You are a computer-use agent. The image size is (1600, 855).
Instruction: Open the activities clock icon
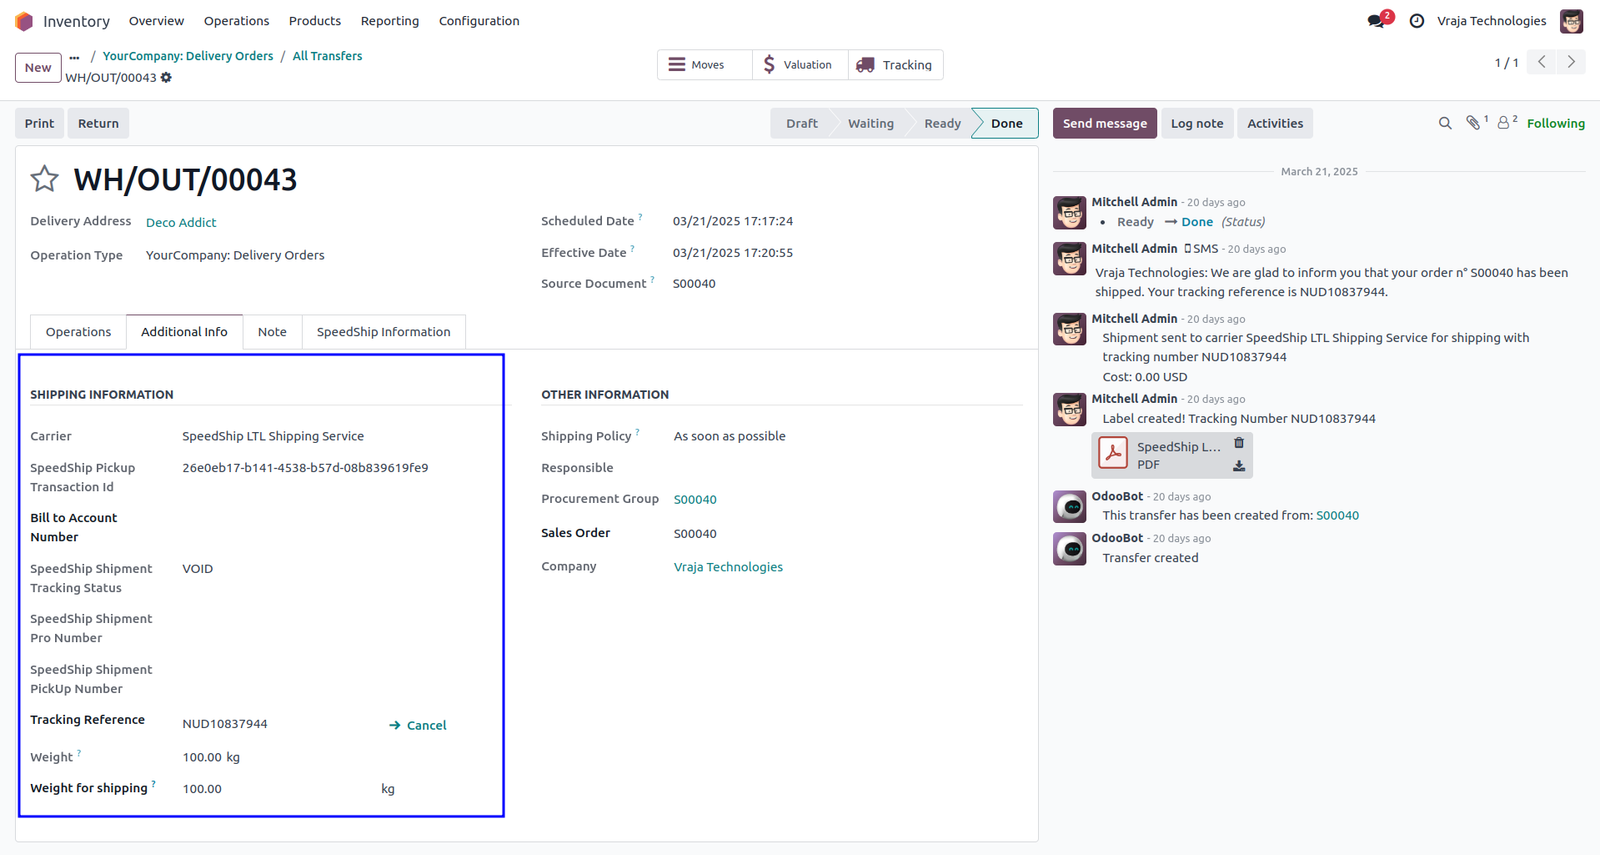[1416, 21]
